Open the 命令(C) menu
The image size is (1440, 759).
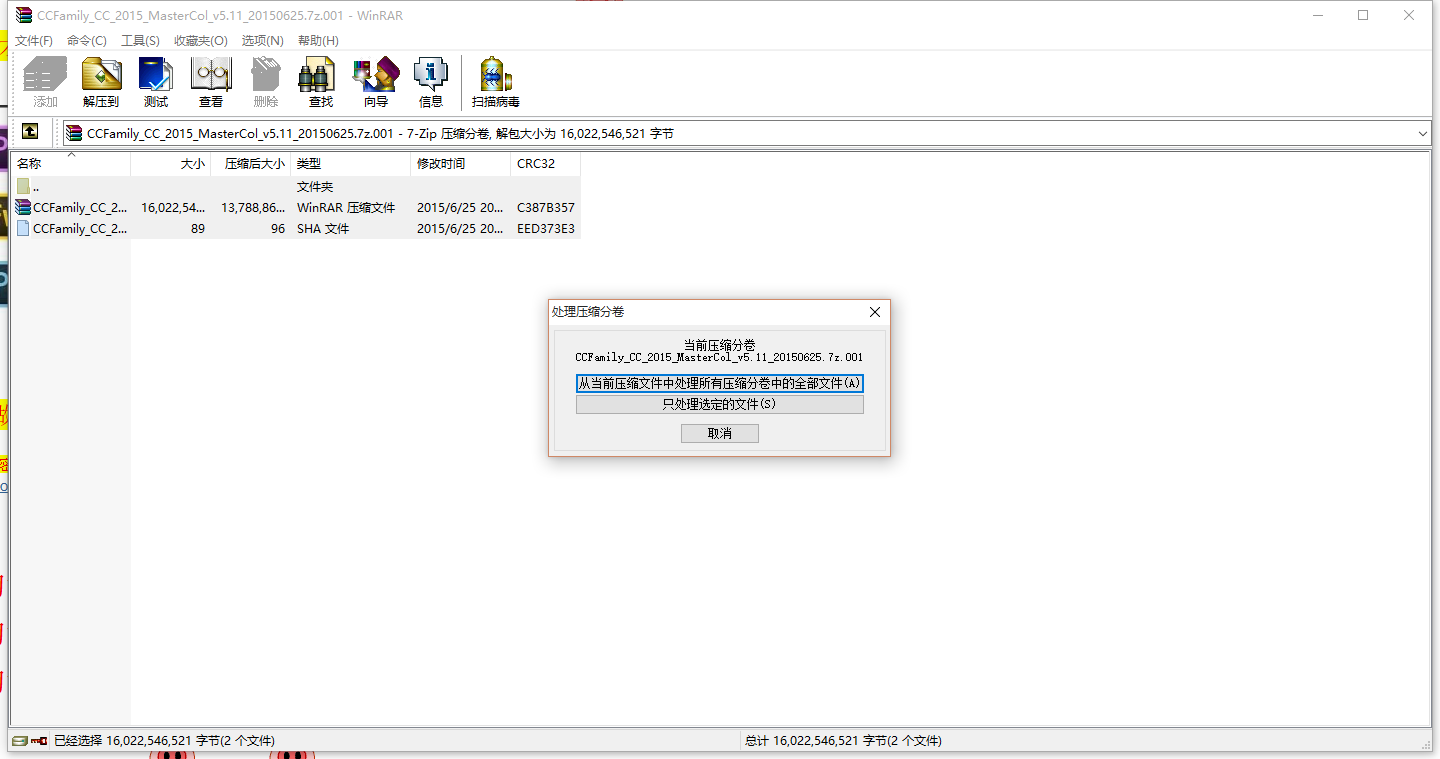87,41
